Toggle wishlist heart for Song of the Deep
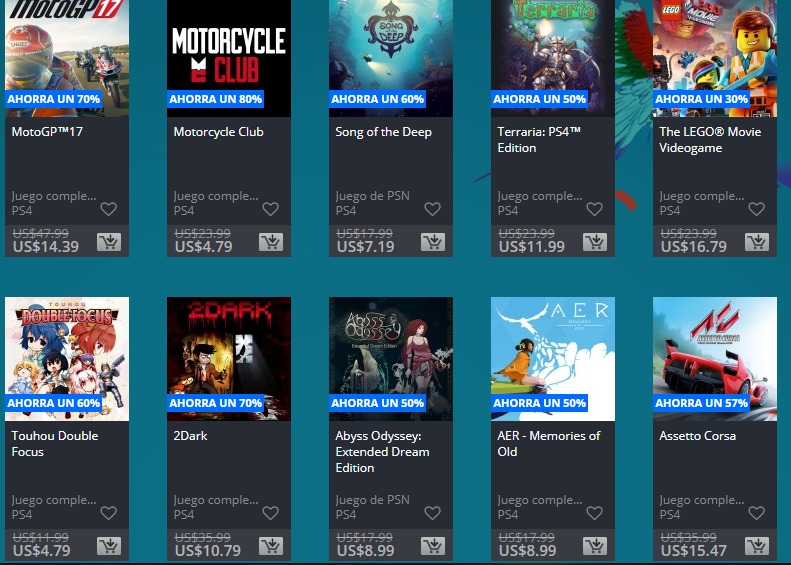Image resolution: width=791 pixels, height=565 pixels. click(x=432, y=209)
